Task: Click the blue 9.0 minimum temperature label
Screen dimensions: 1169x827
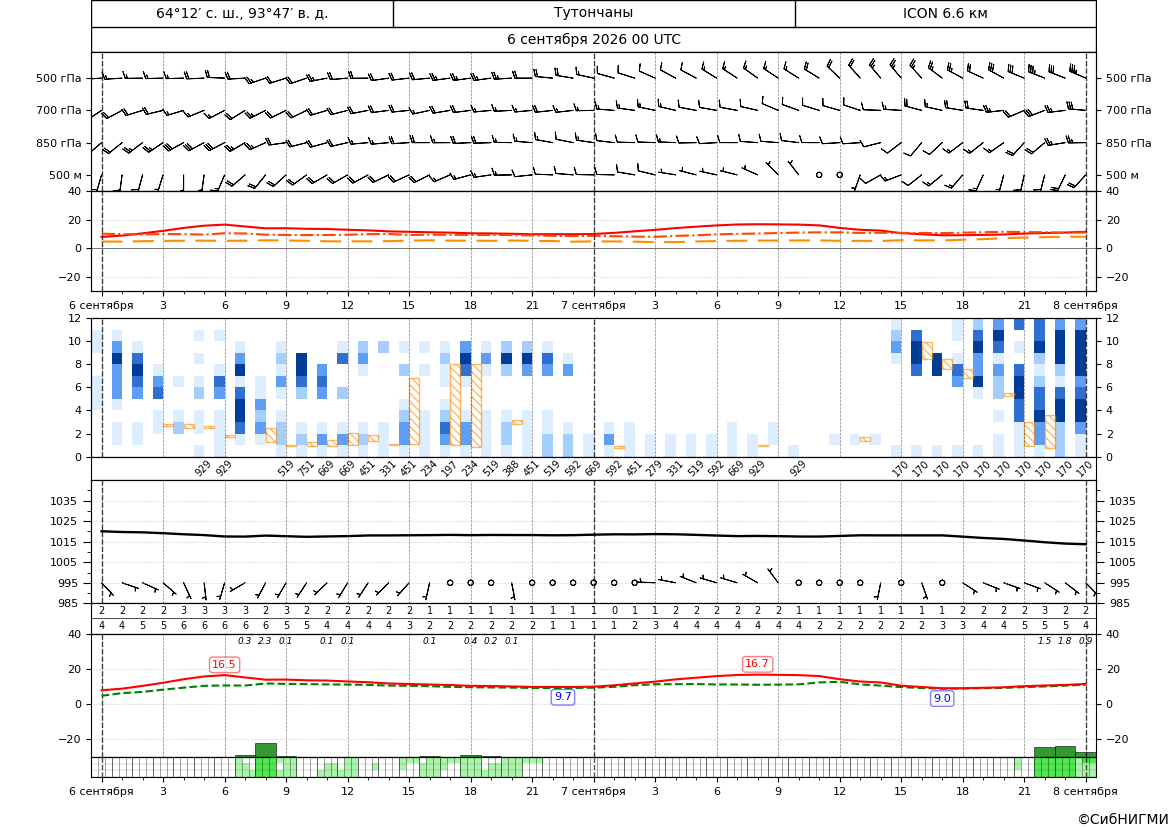Action: coord(942,698)
